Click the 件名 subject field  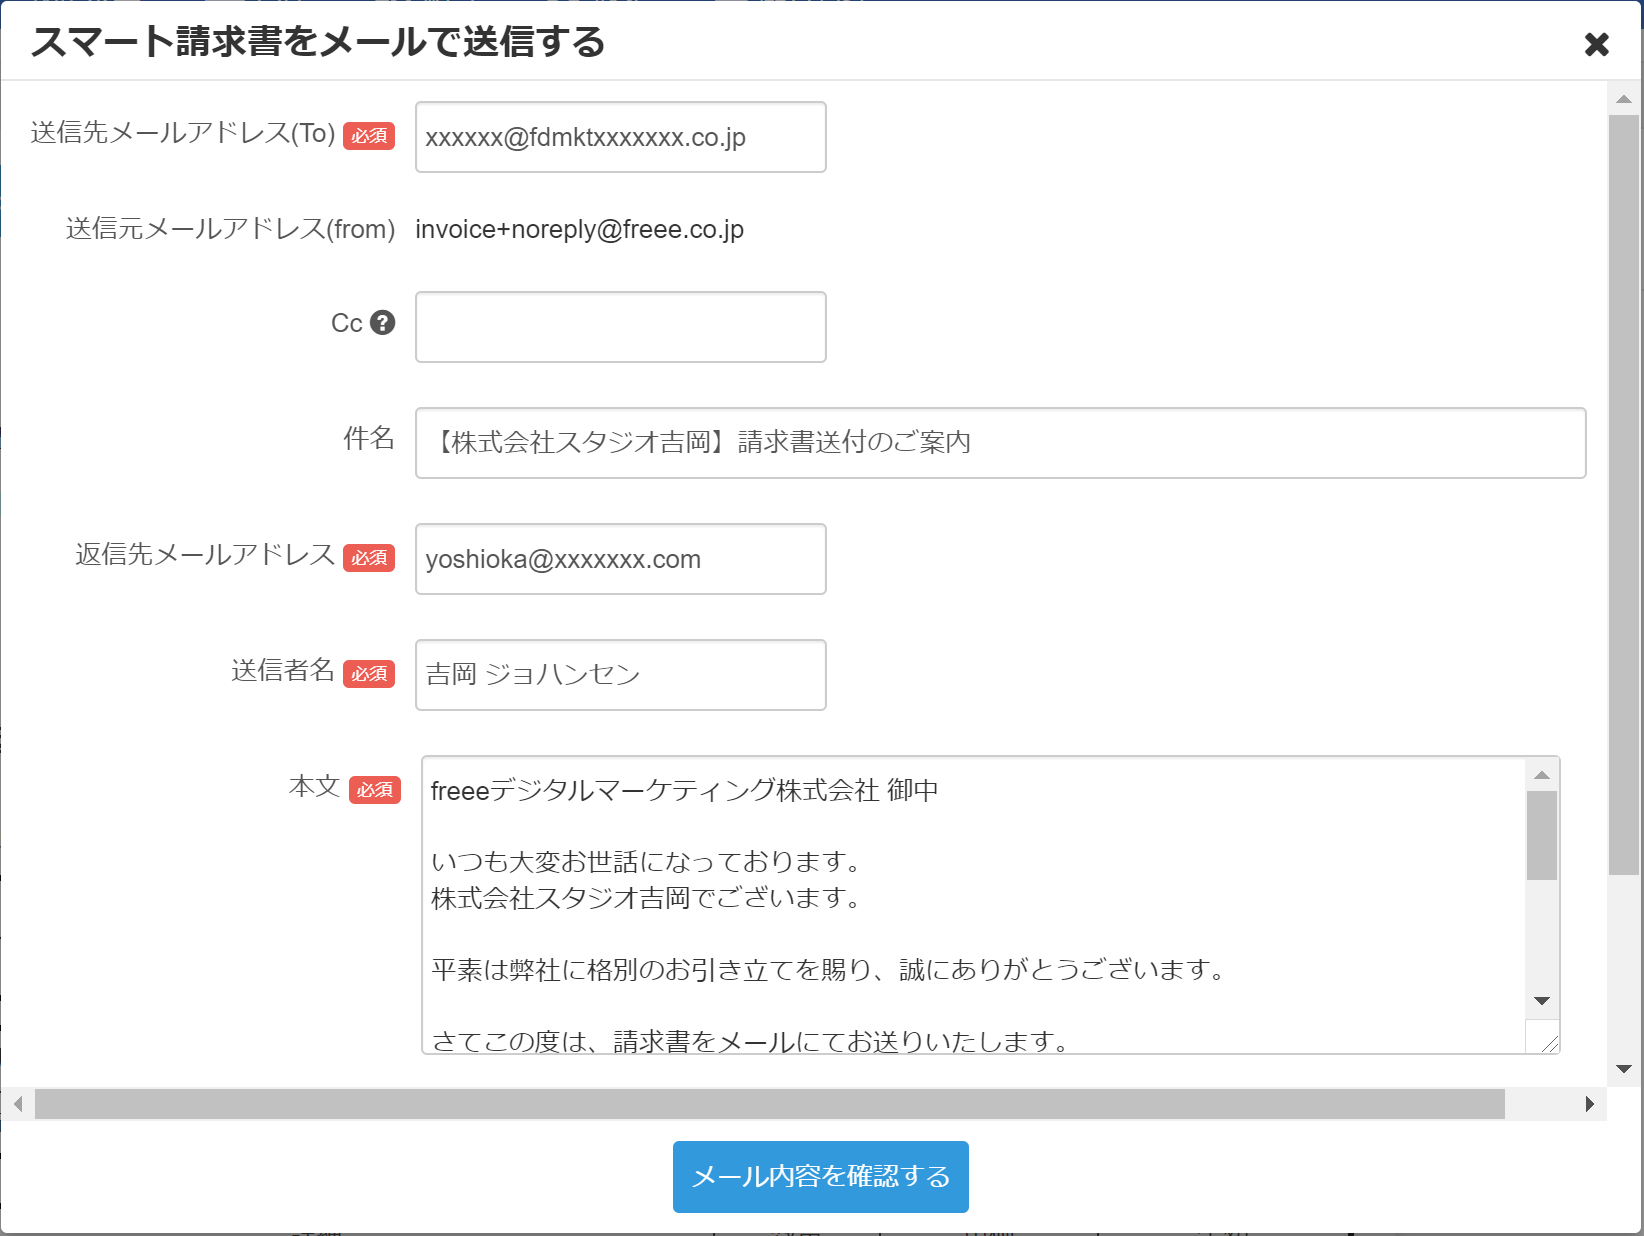1000,443
